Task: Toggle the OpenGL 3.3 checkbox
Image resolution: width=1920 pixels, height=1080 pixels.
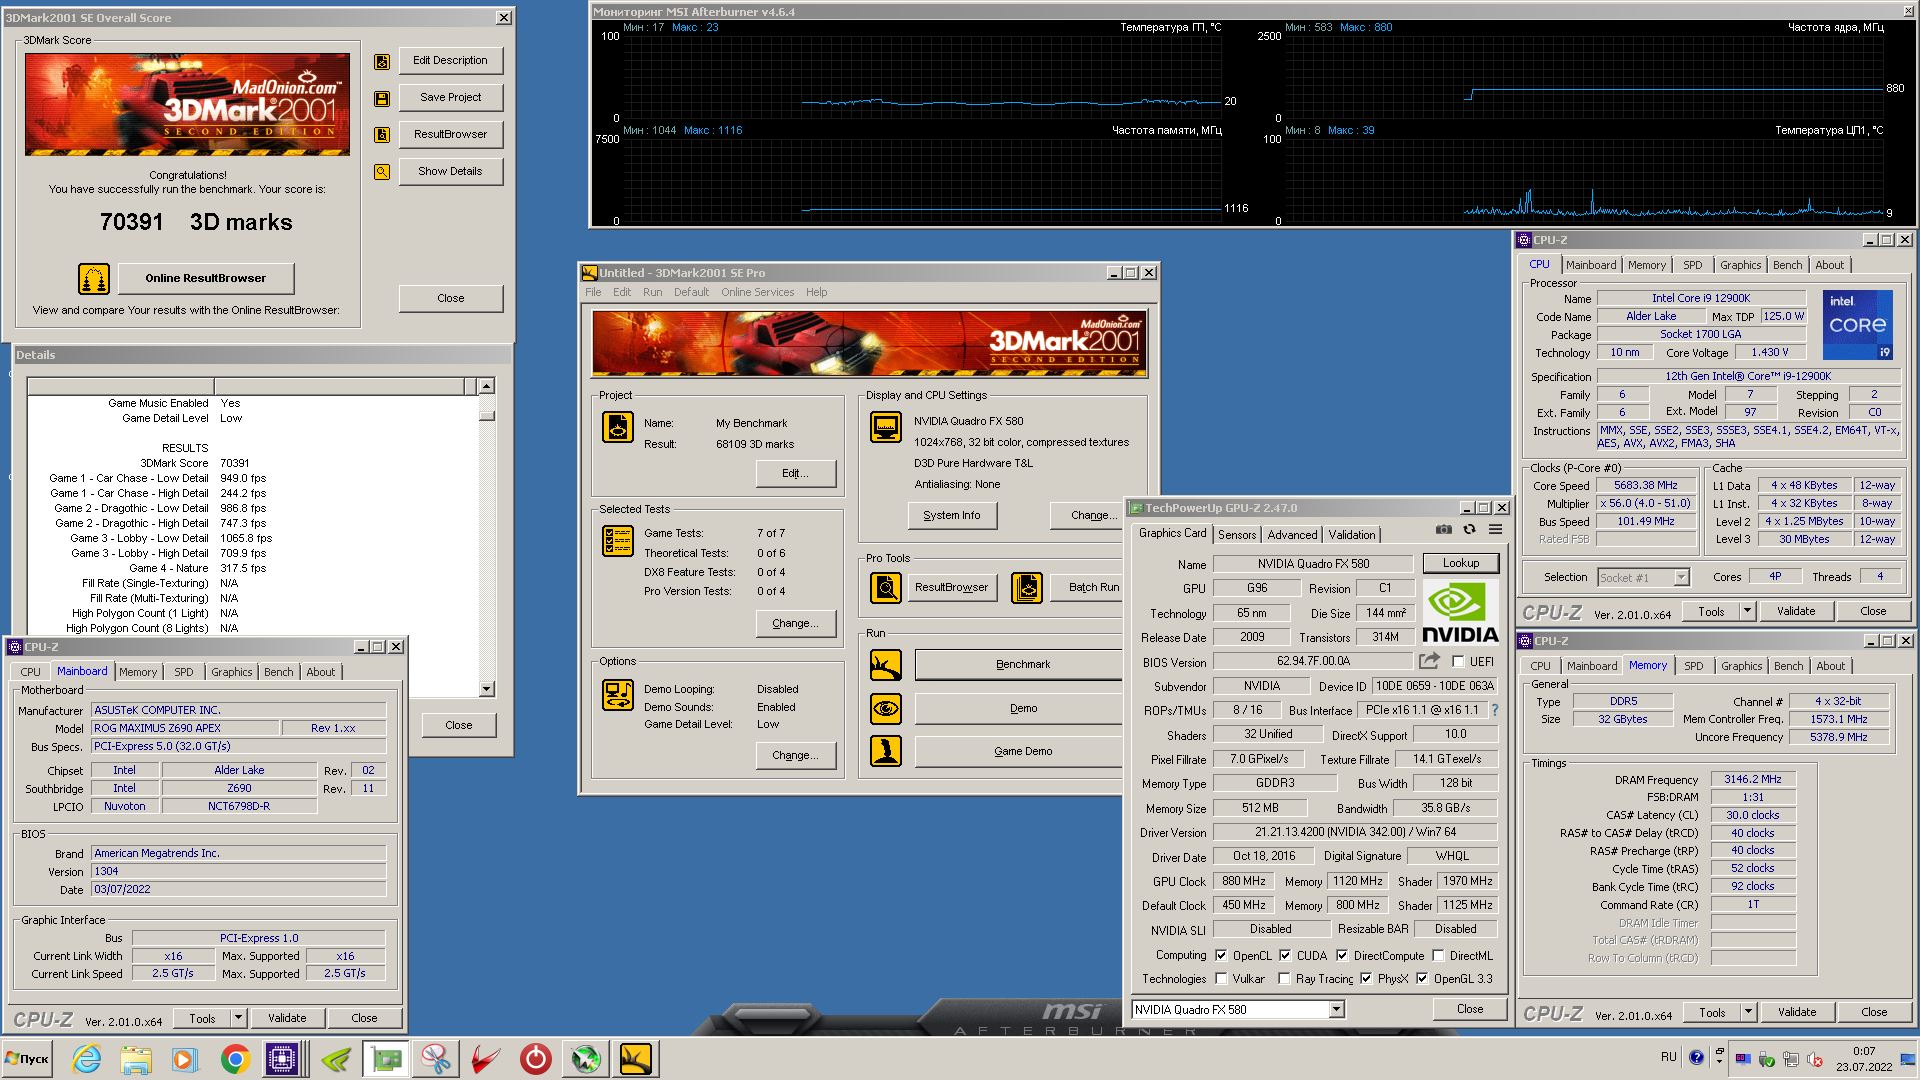Action: tap(1422, 979)
